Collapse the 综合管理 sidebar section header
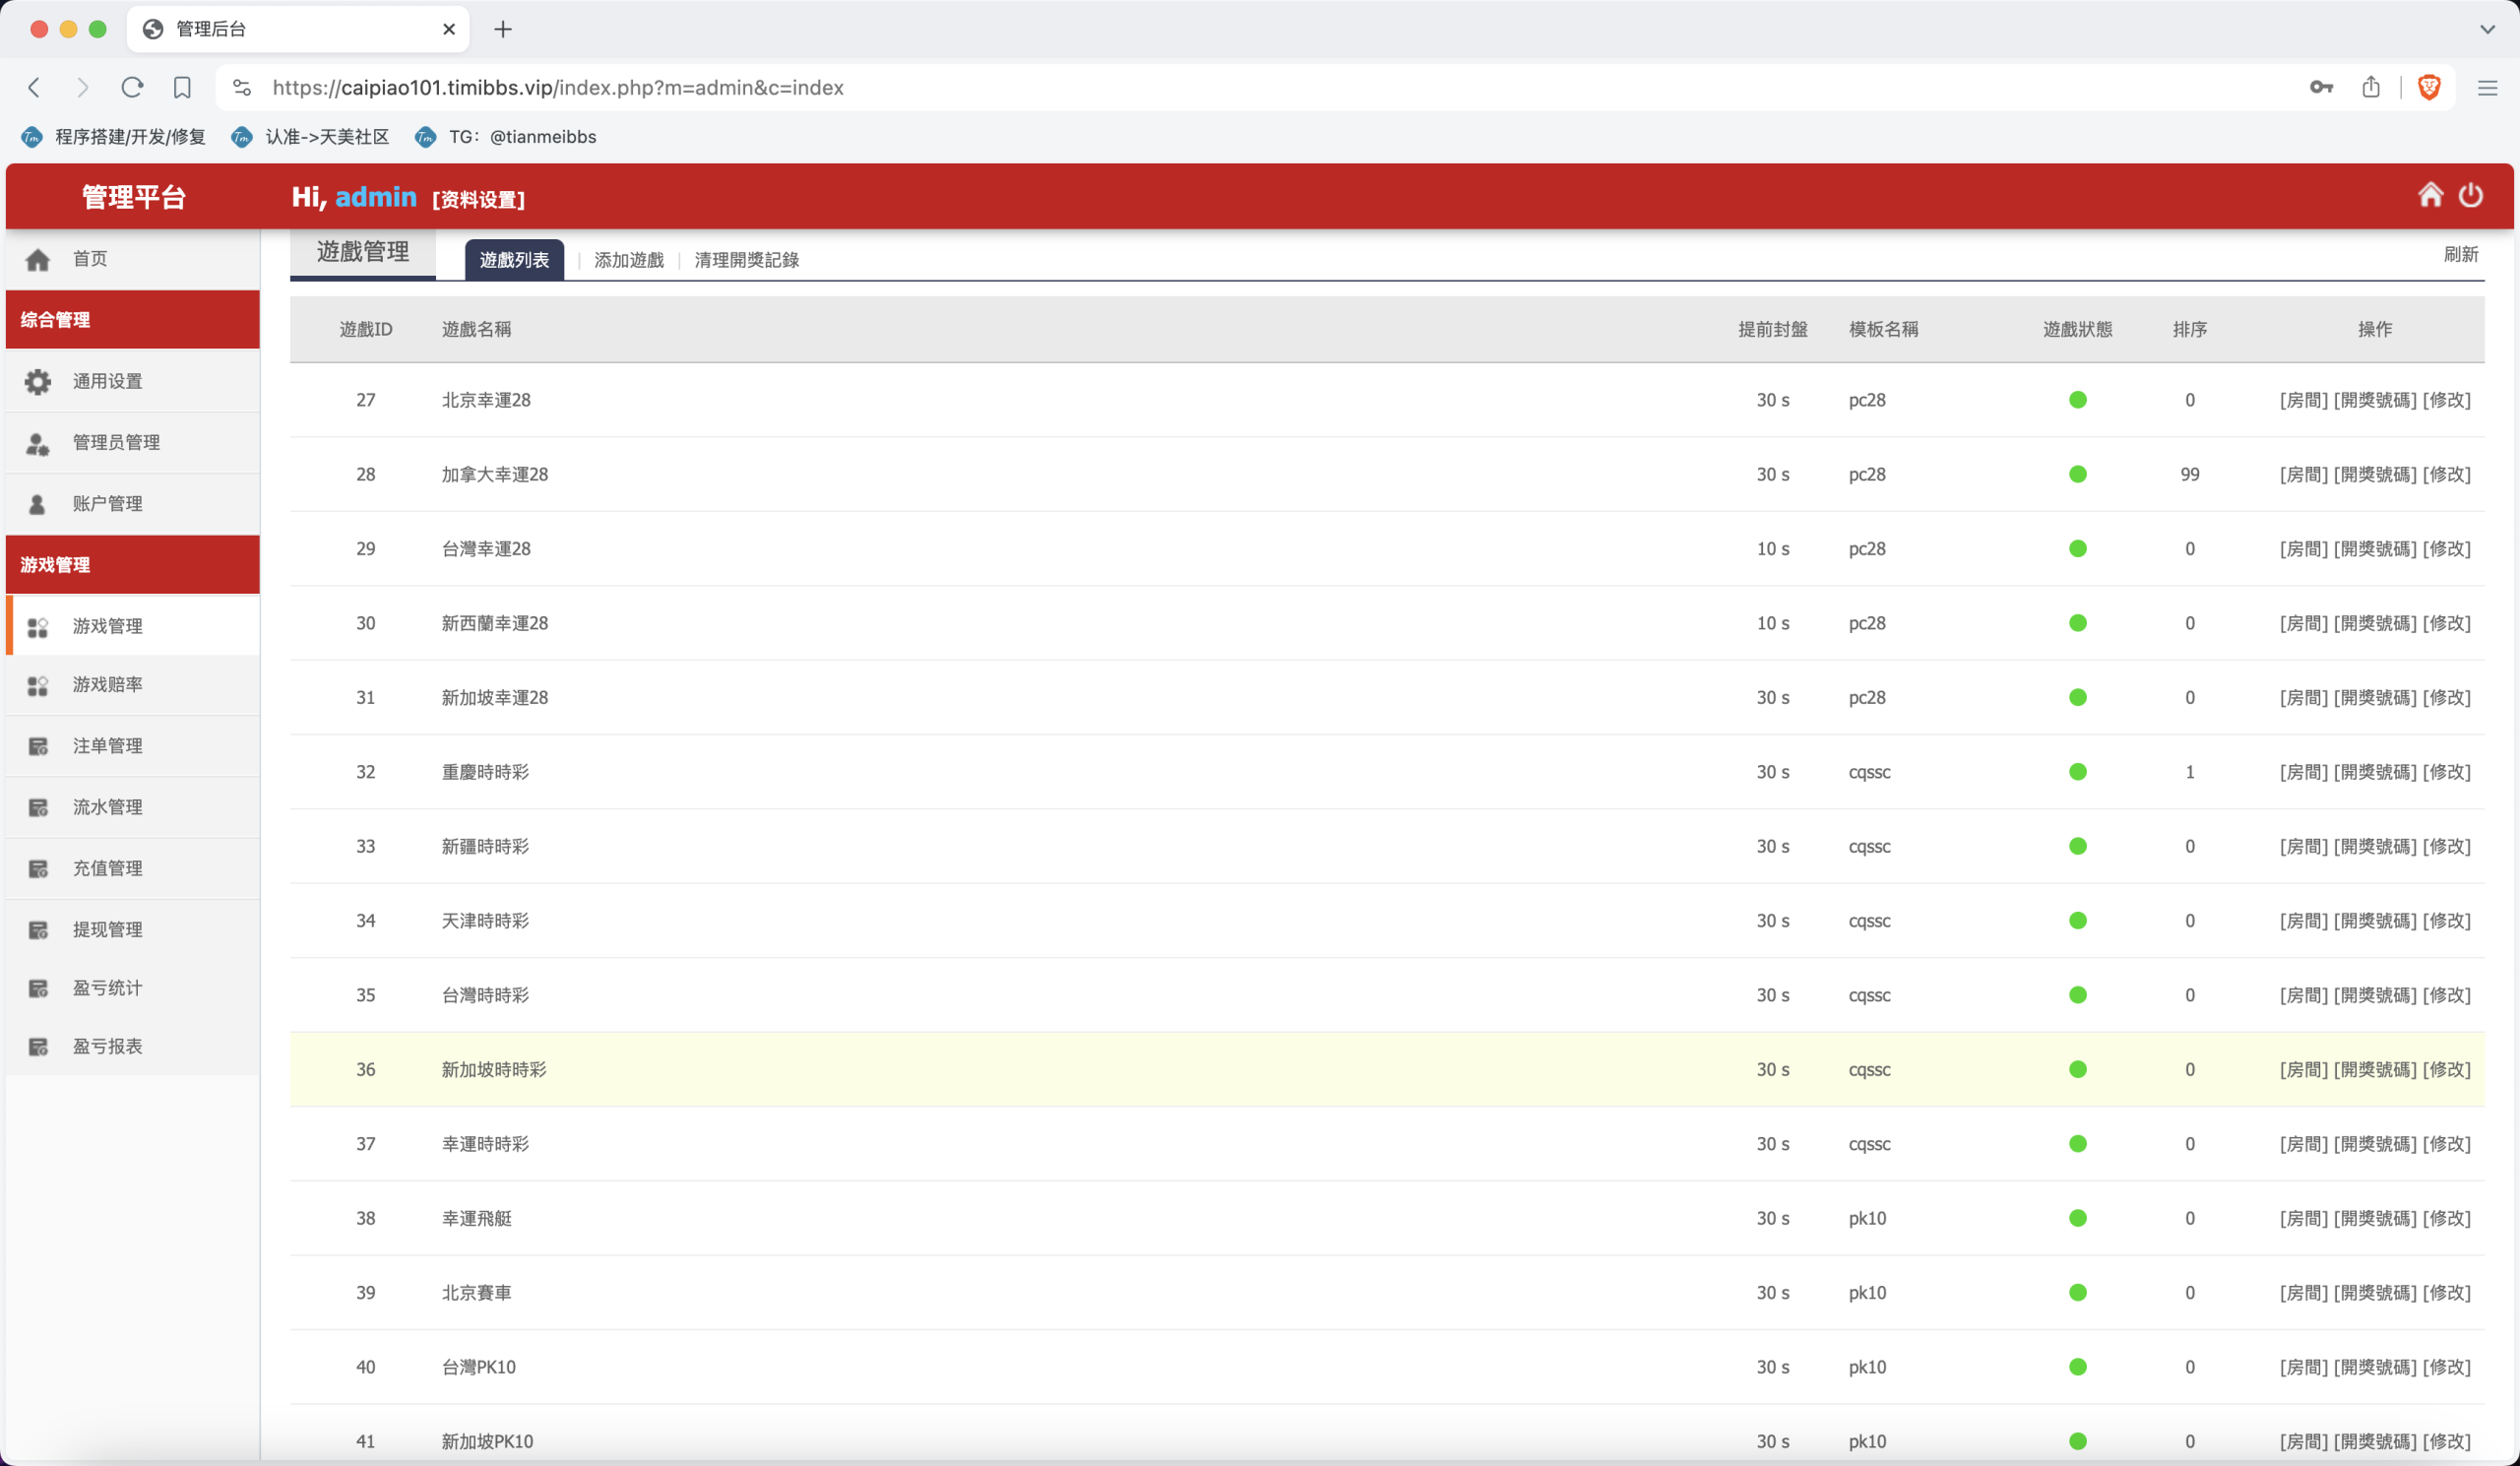Screen dimensions: 2520x1466 coord(133,320)
